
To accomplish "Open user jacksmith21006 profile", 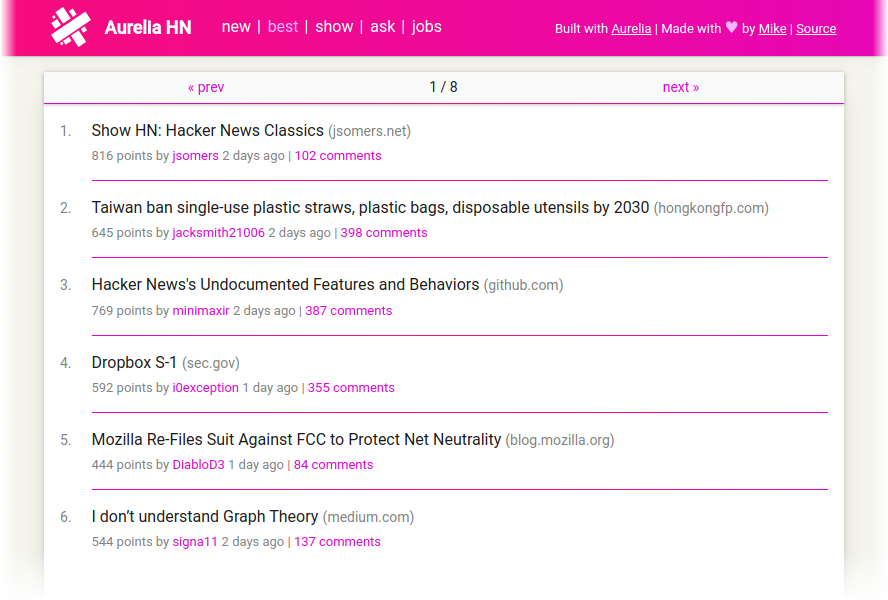I will 219,233.
